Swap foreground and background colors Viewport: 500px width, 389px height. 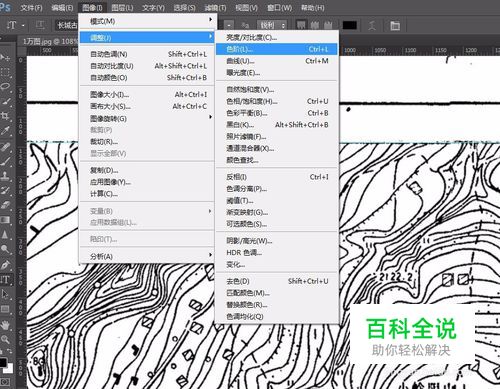[9, 352]
